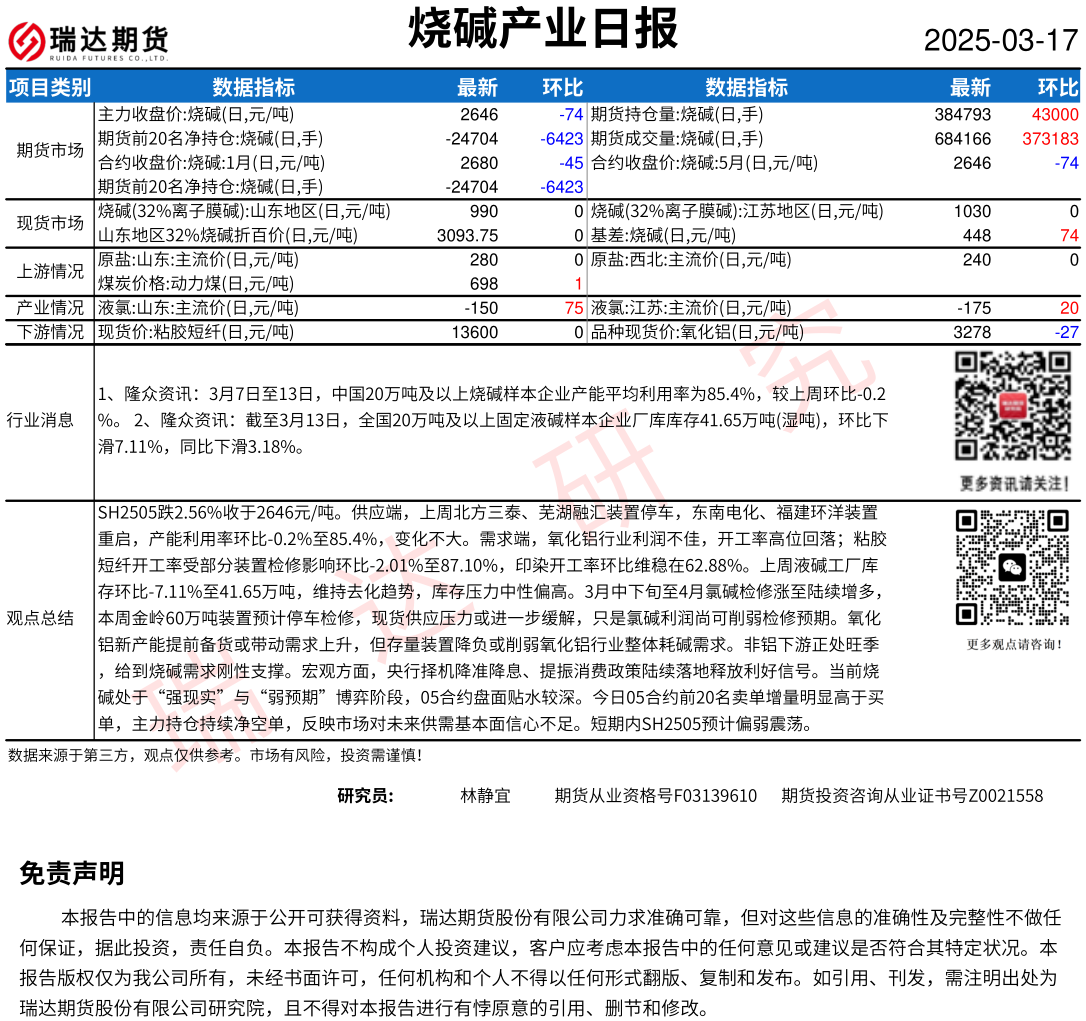Screen dimensions: 1086x1021
Task: Click the value 240
Action: coord(977,260)
